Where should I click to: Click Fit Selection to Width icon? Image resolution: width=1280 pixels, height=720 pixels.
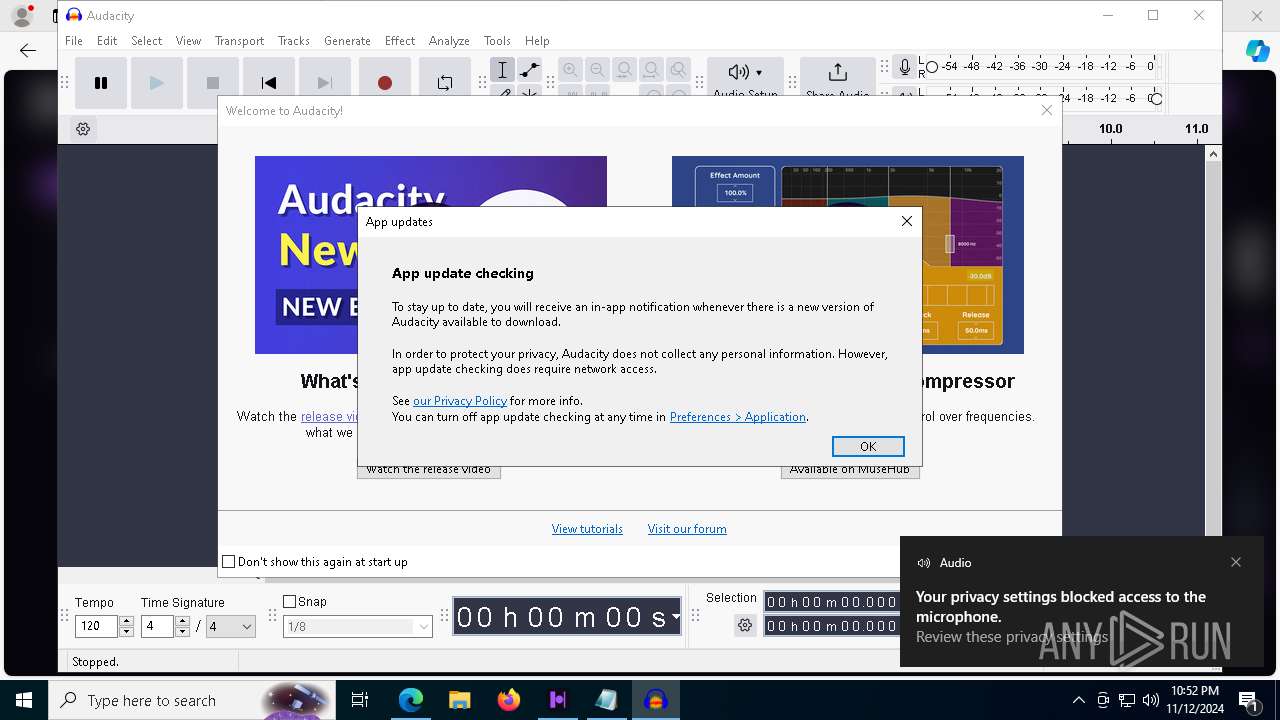point(624,70)
